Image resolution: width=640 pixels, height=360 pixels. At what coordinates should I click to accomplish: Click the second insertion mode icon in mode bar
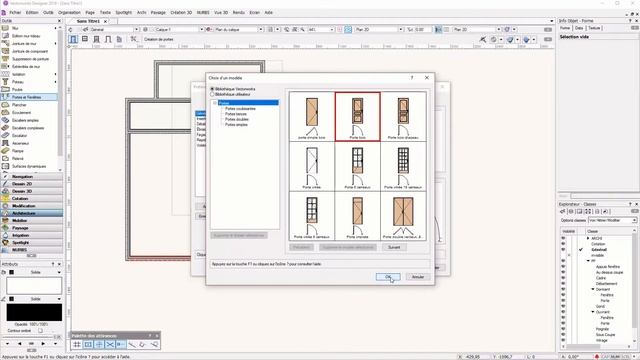[x=85, y=39]
